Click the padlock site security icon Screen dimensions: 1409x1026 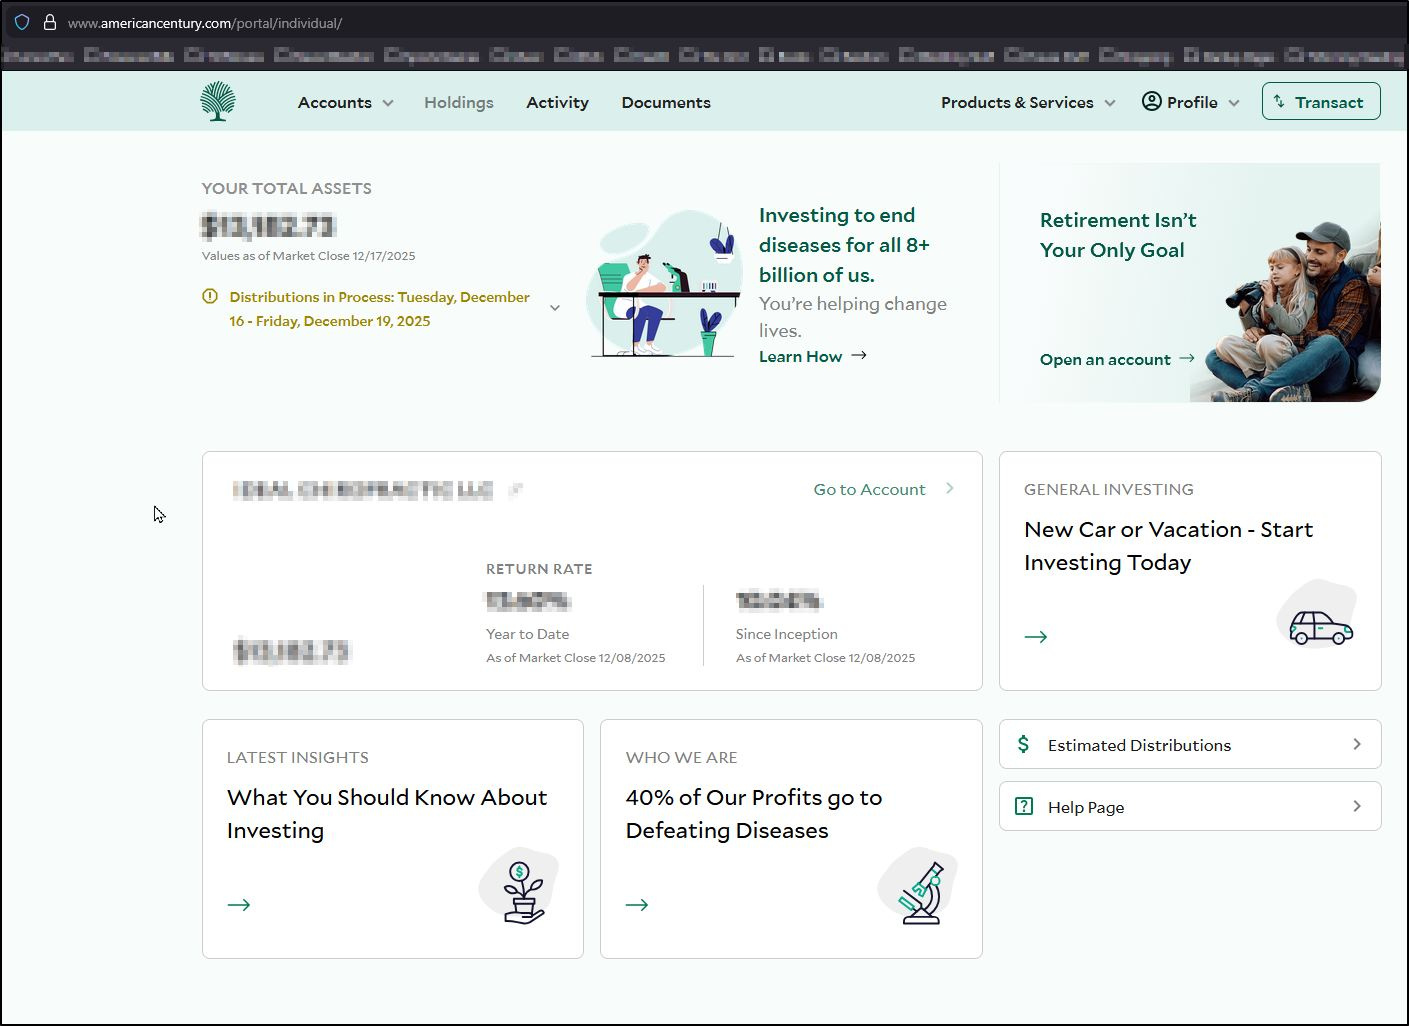click(x=49, y=22)
